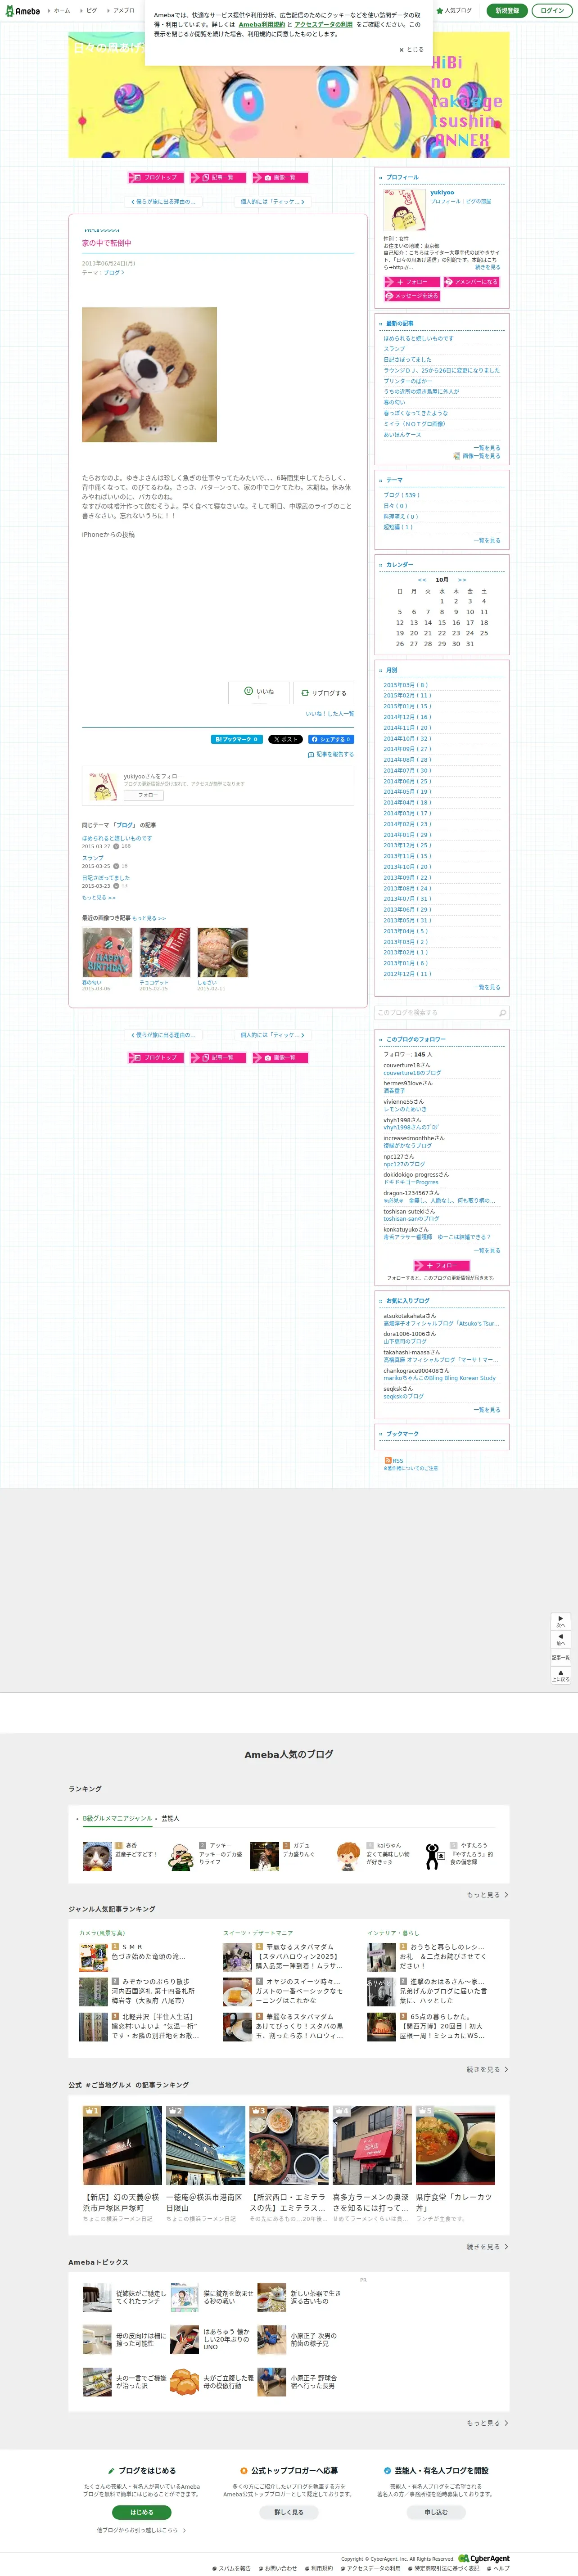
Task: Close the cookie notice with とじる
Action: tap(411, 49)
